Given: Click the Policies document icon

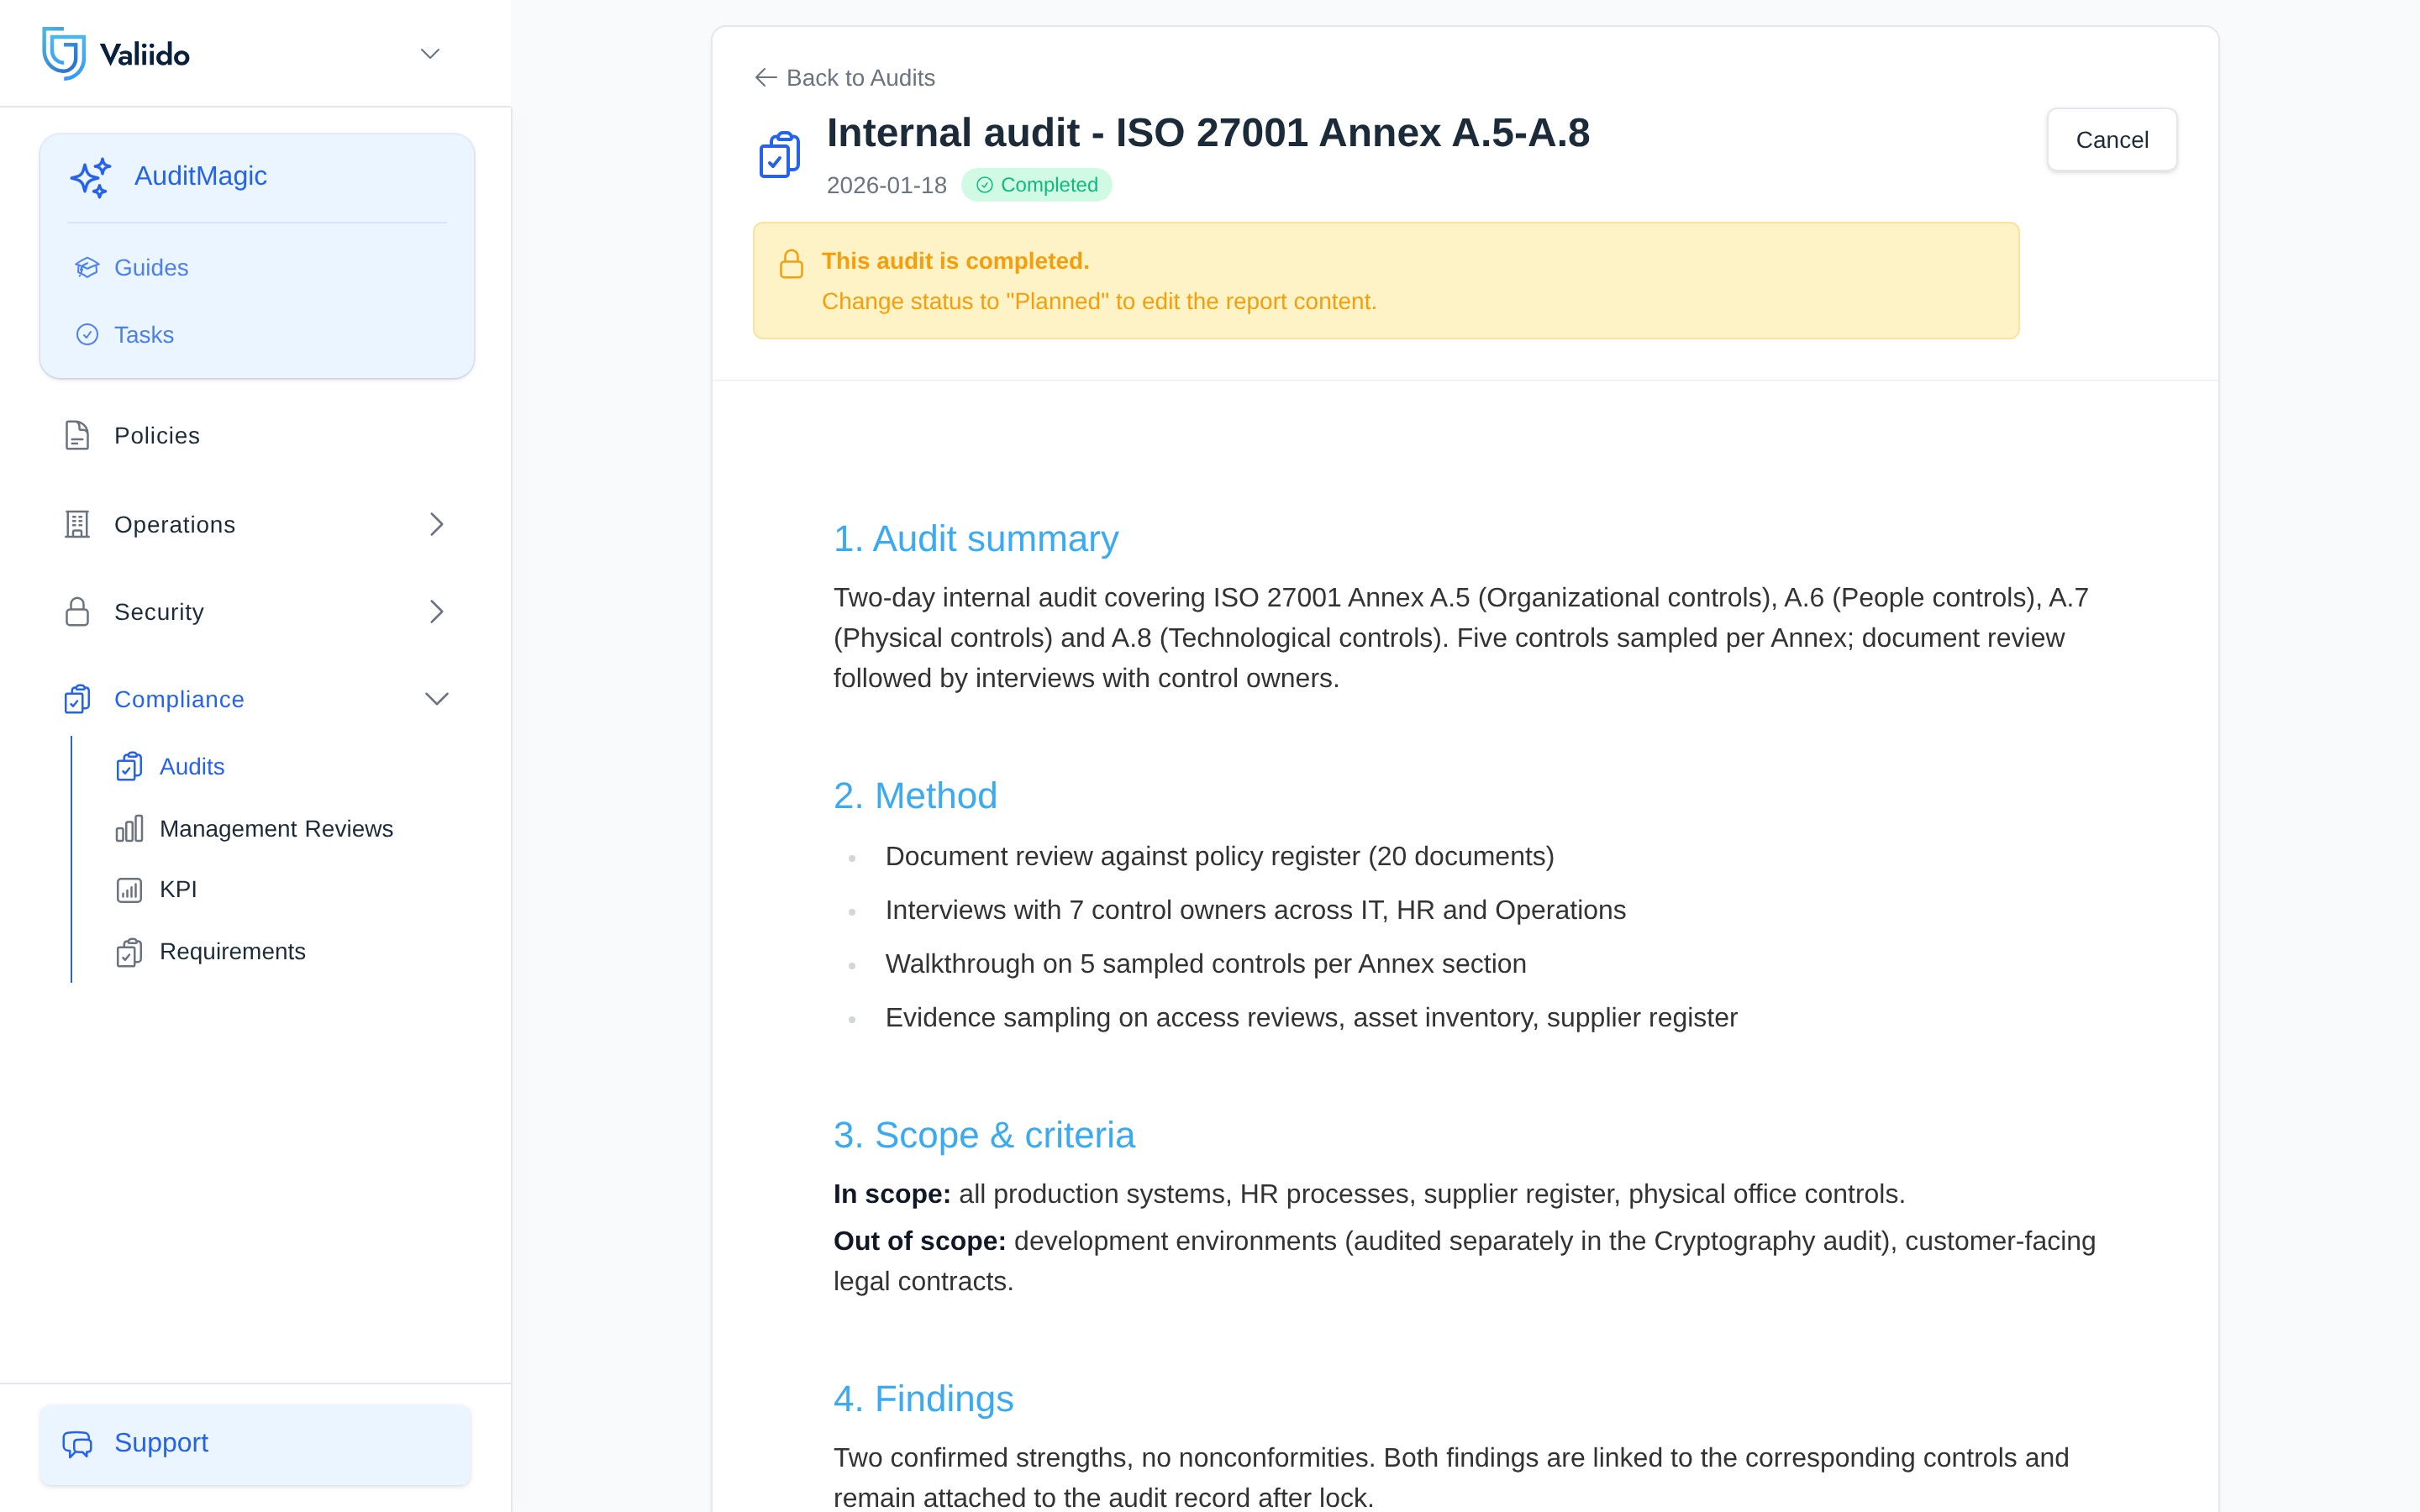Looking at the screenshot, I should (77, 435).
